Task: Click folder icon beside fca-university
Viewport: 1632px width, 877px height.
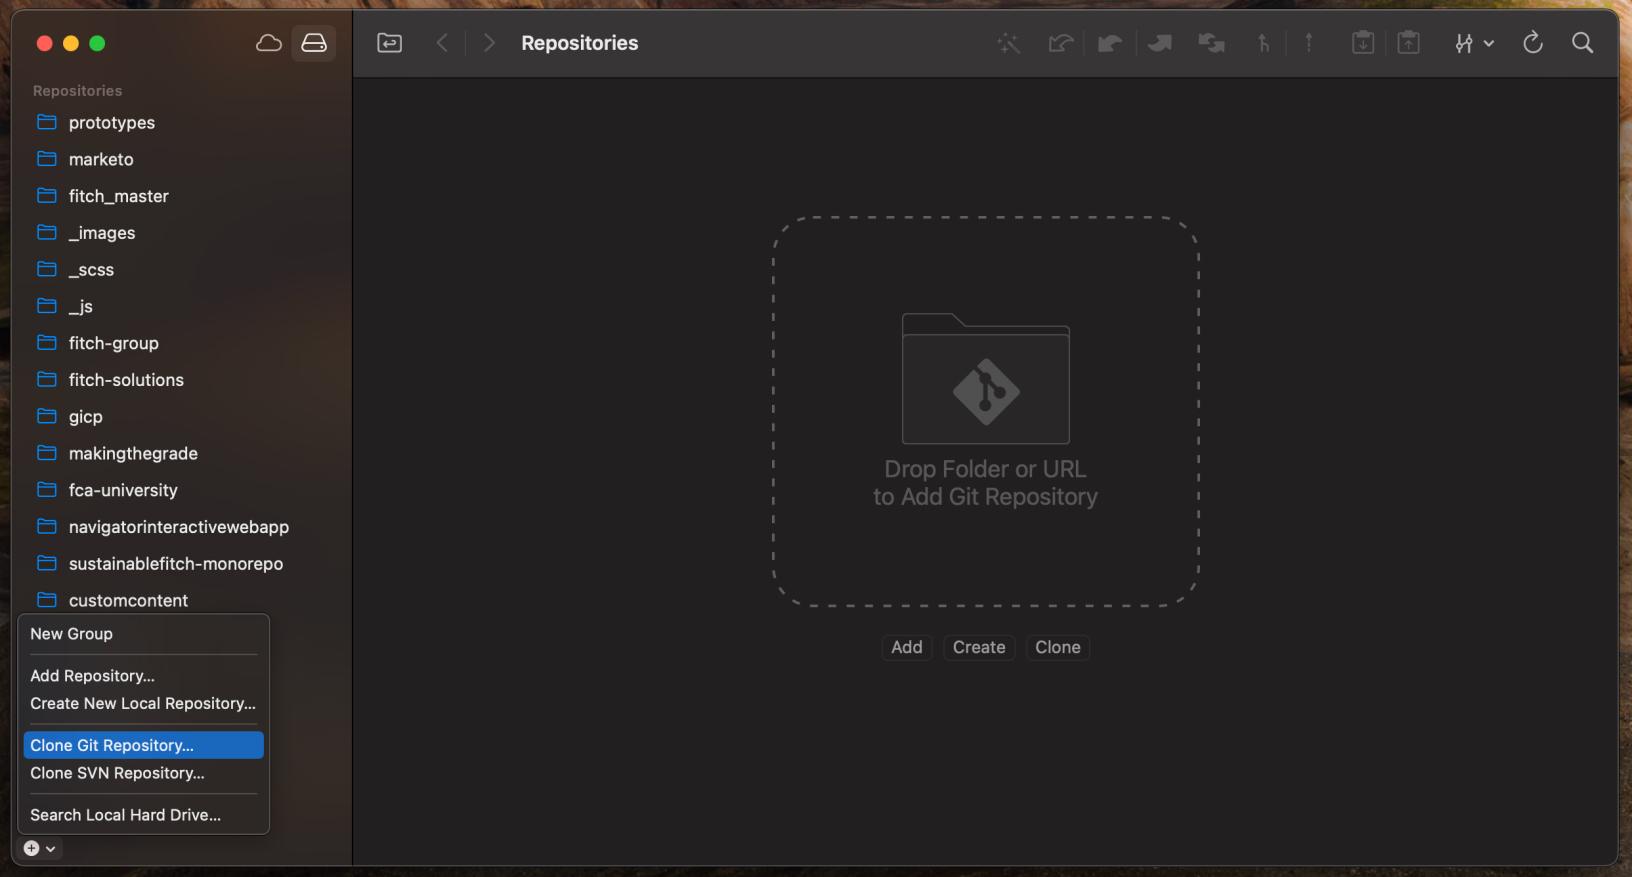Action: coord(47,489)
